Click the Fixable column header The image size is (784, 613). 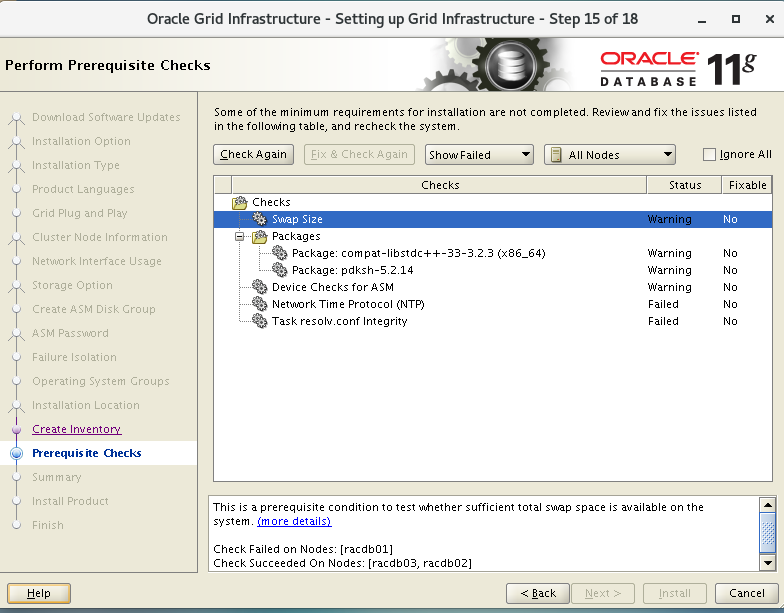(747, 185)
